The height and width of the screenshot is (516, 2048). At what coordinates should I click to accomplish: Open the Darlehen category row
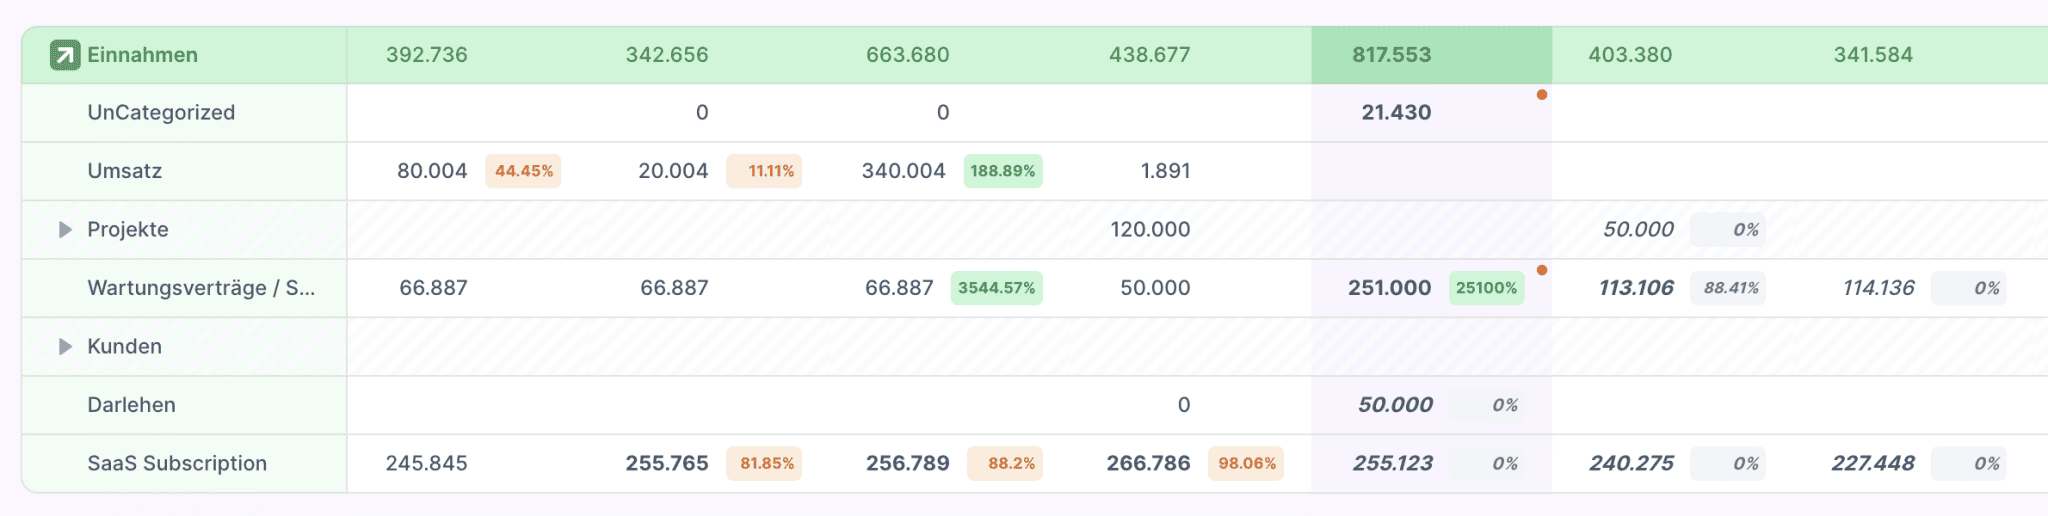(131, 405)
